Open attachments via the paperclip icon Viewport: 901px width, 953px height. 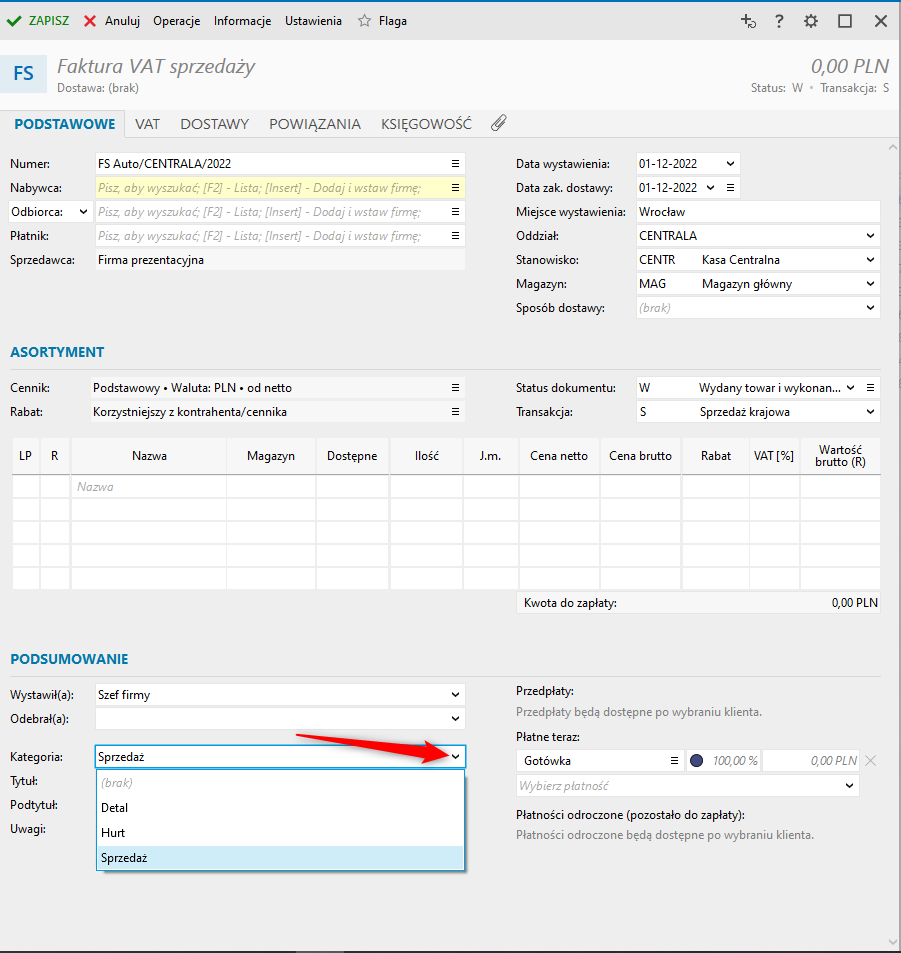pos(499,123)
